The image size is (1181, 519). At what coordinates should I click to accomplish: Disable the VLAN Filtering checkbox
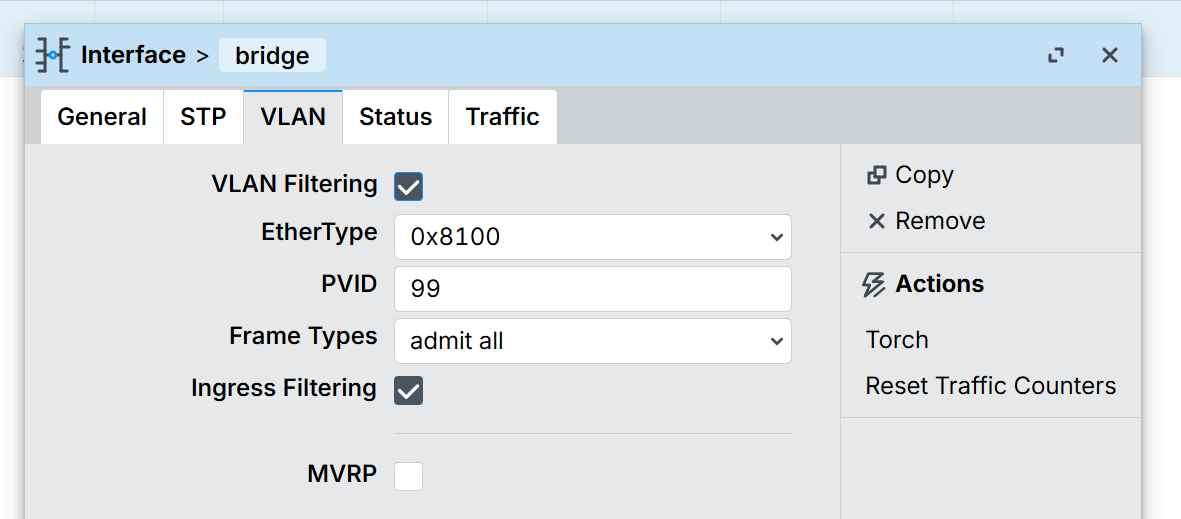pyautogui.click(x=408, y=186)
